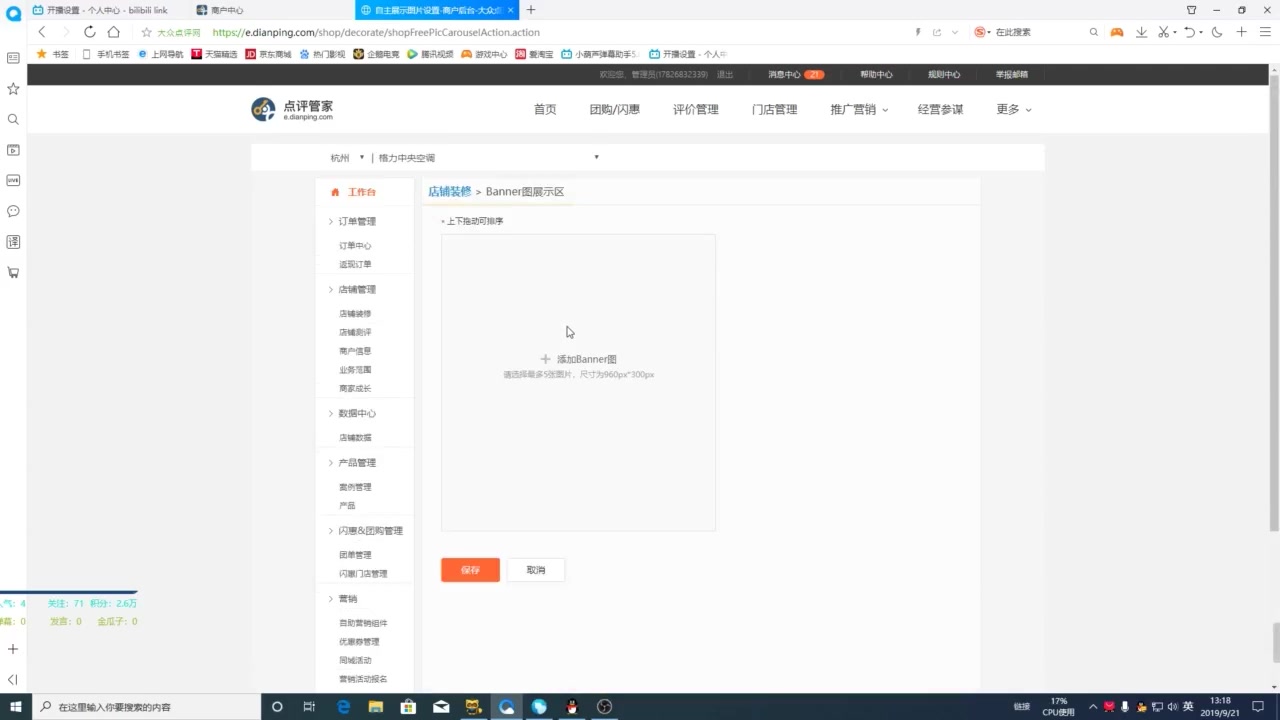Open 帮助中心 link
1280x720 pixels.
(876, 75)
